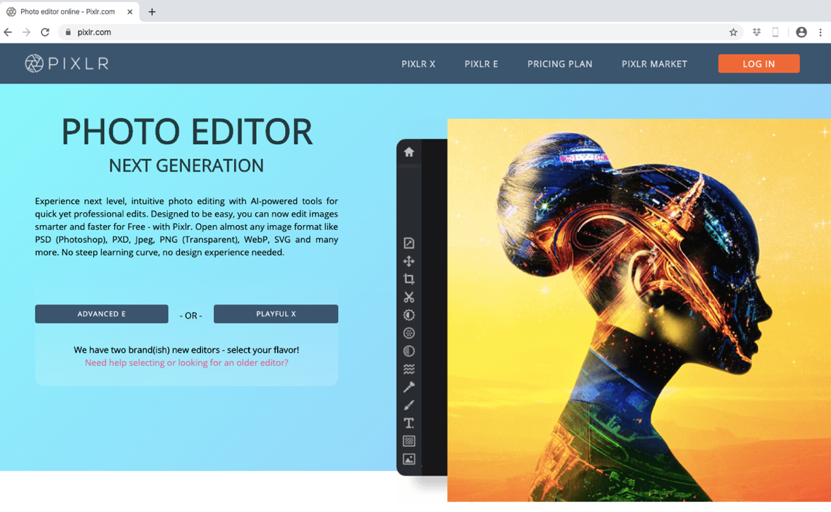Bookmark page with star icon
Viewport: 831px width, 512px height.
733,32
